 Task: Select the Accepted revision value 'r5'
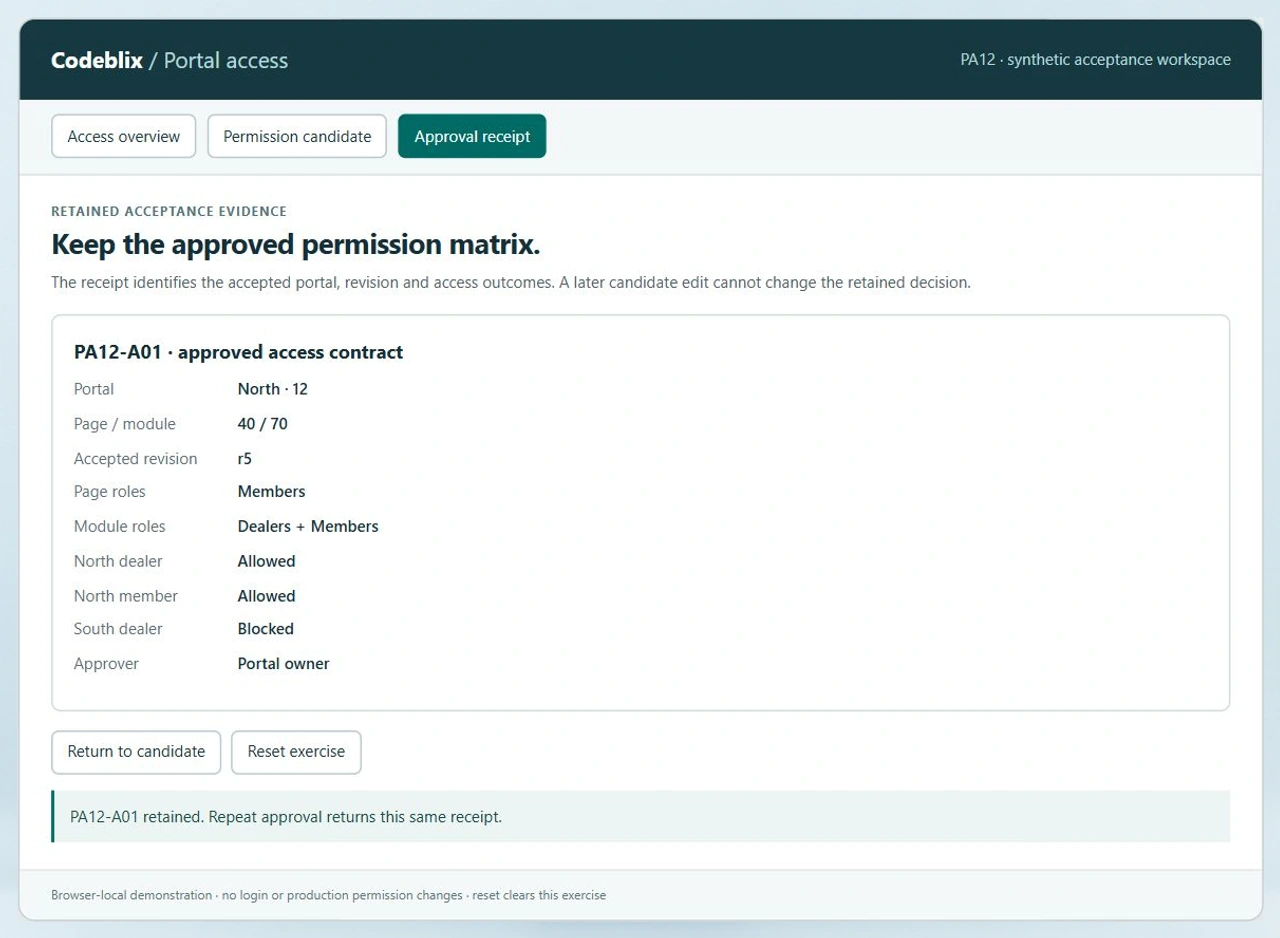(245, 459)
